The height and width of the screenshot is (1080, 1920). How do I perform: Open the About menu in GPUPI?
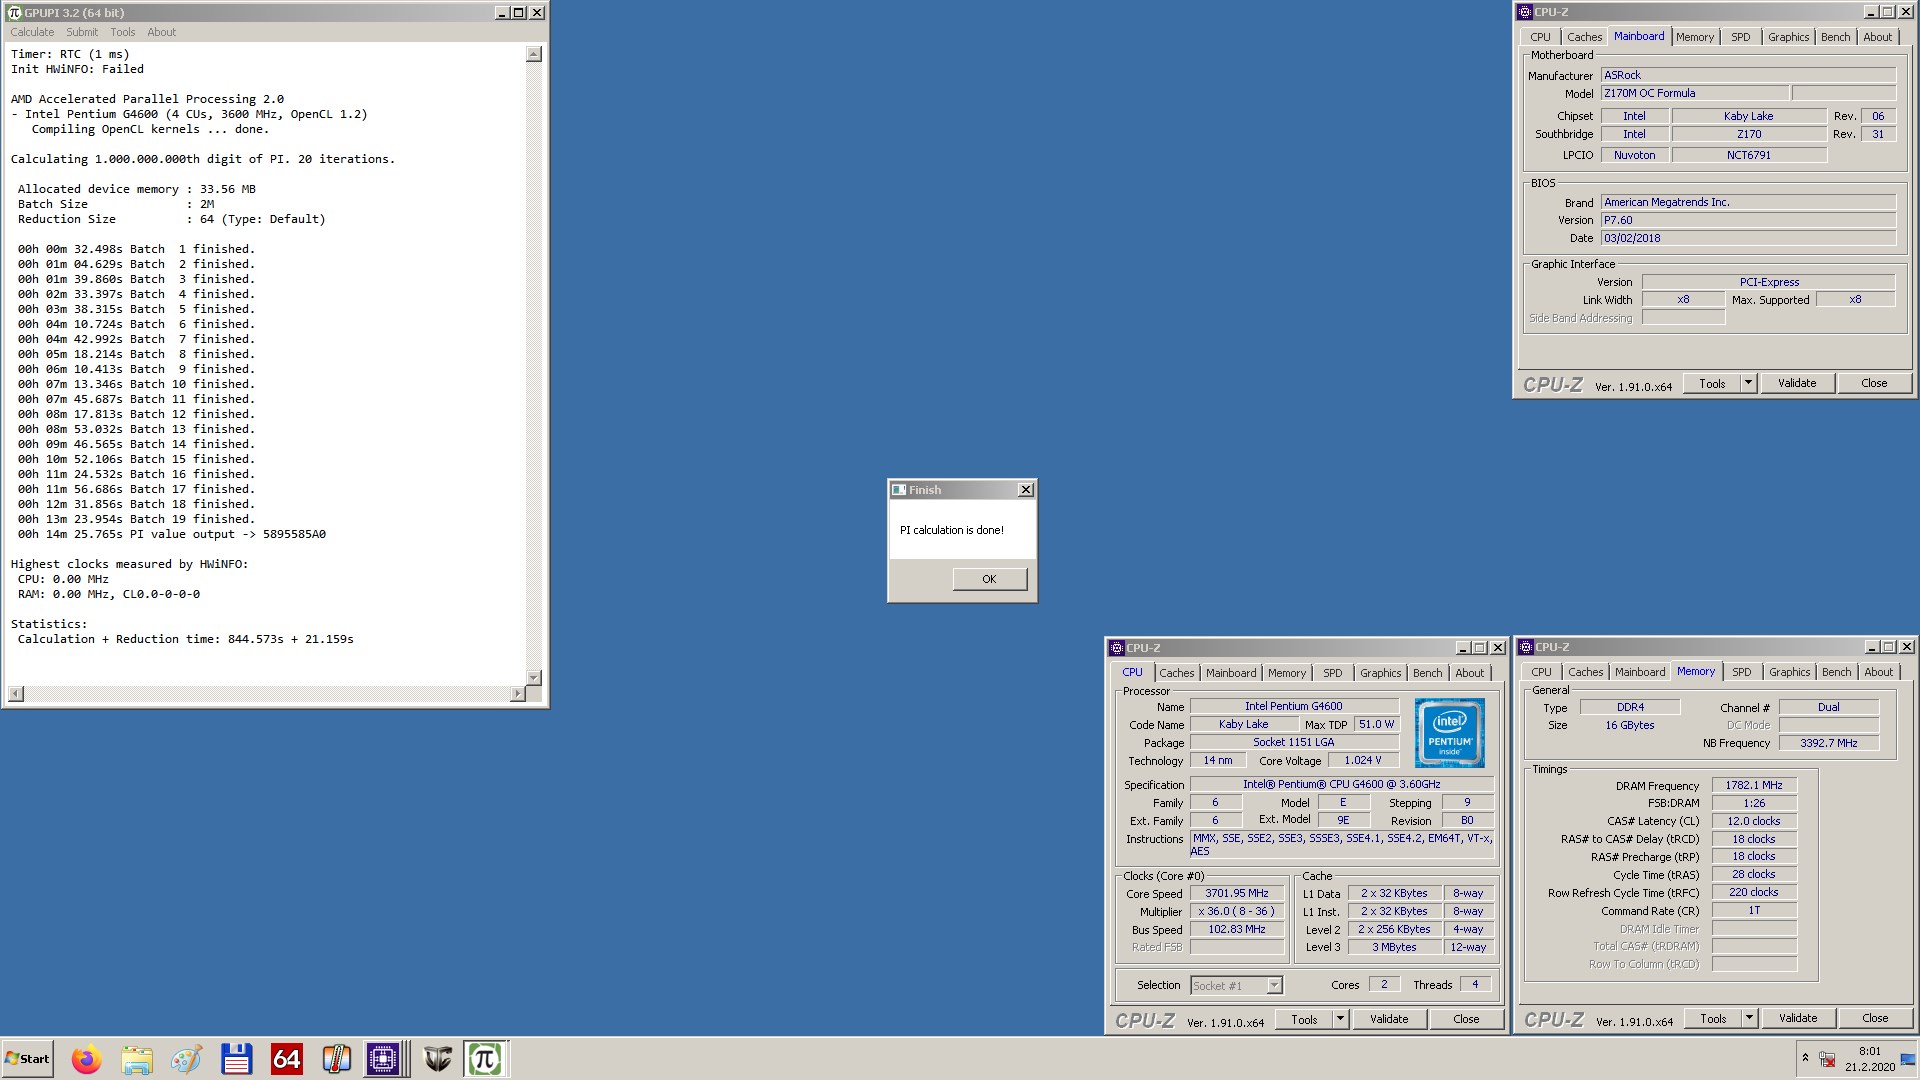coord(161,32)
